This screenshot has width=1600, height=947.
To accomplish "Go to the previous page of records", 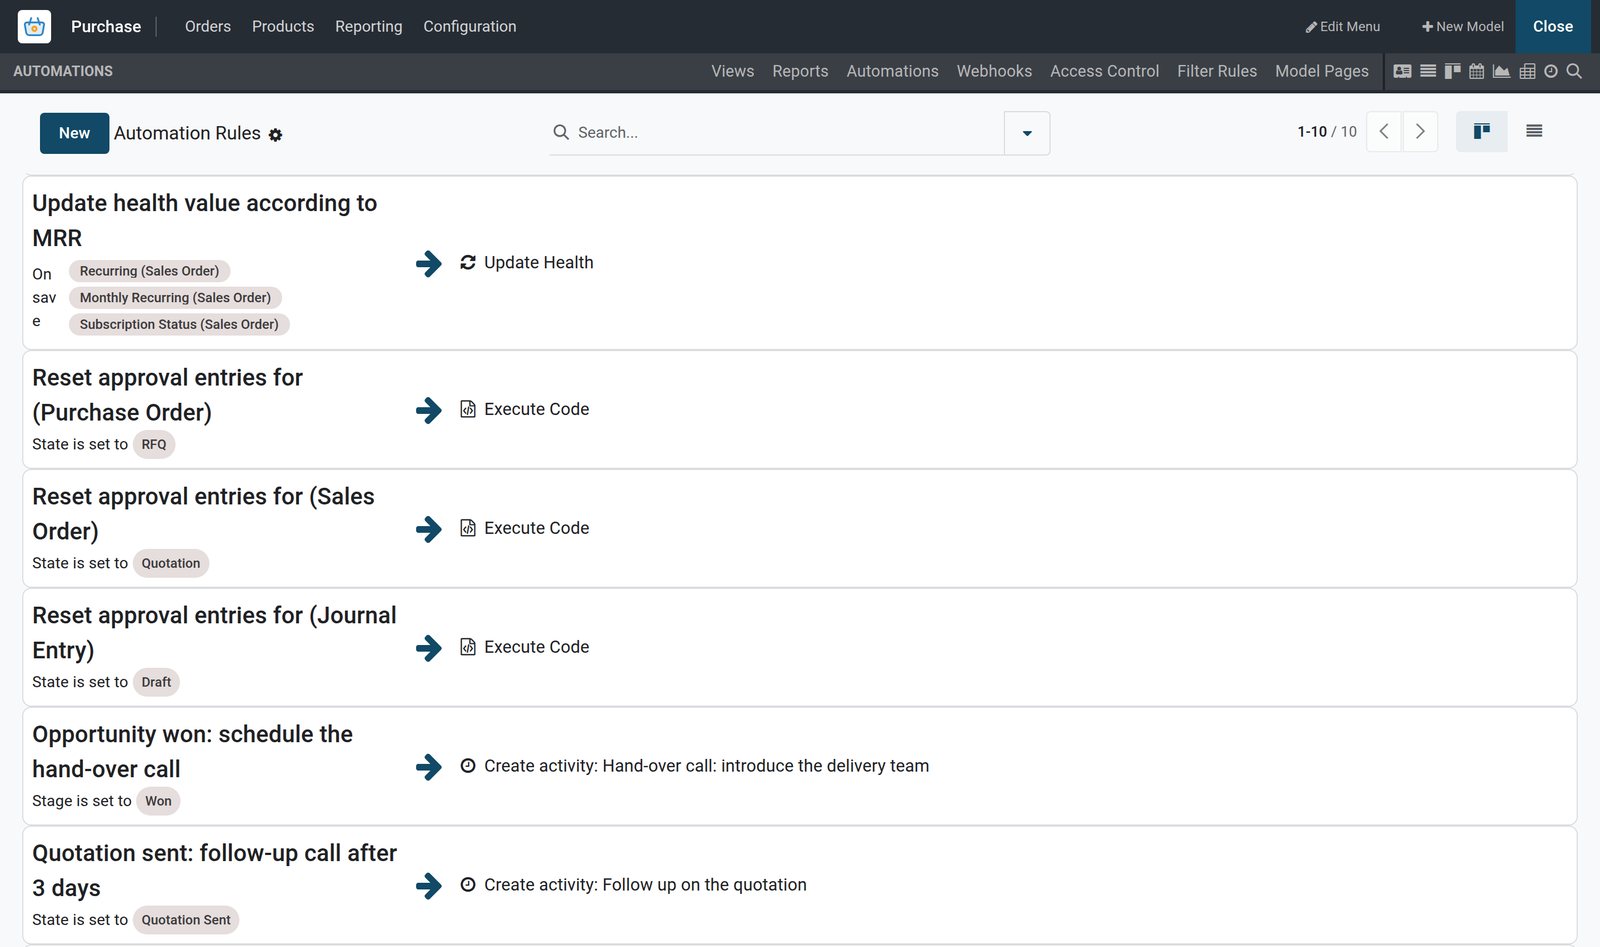I will 1384,132.
